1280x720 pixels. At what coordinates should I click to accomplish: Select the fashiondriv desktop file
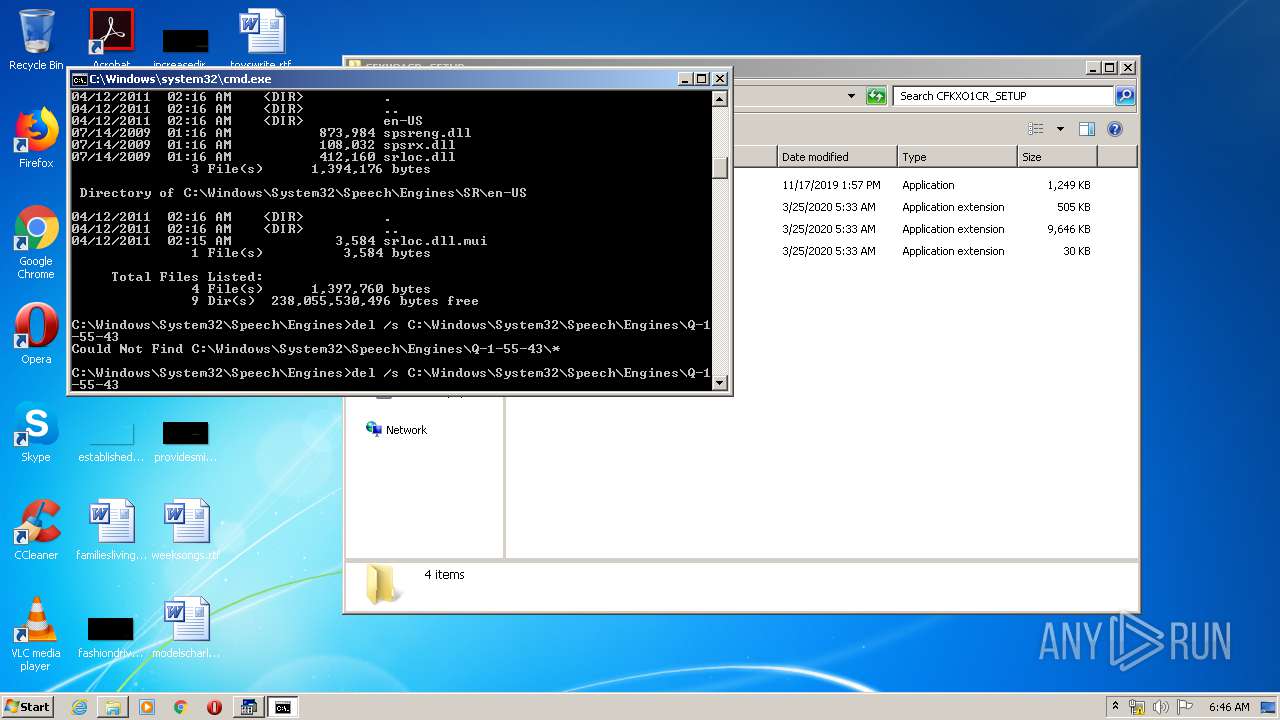point(111,636)
